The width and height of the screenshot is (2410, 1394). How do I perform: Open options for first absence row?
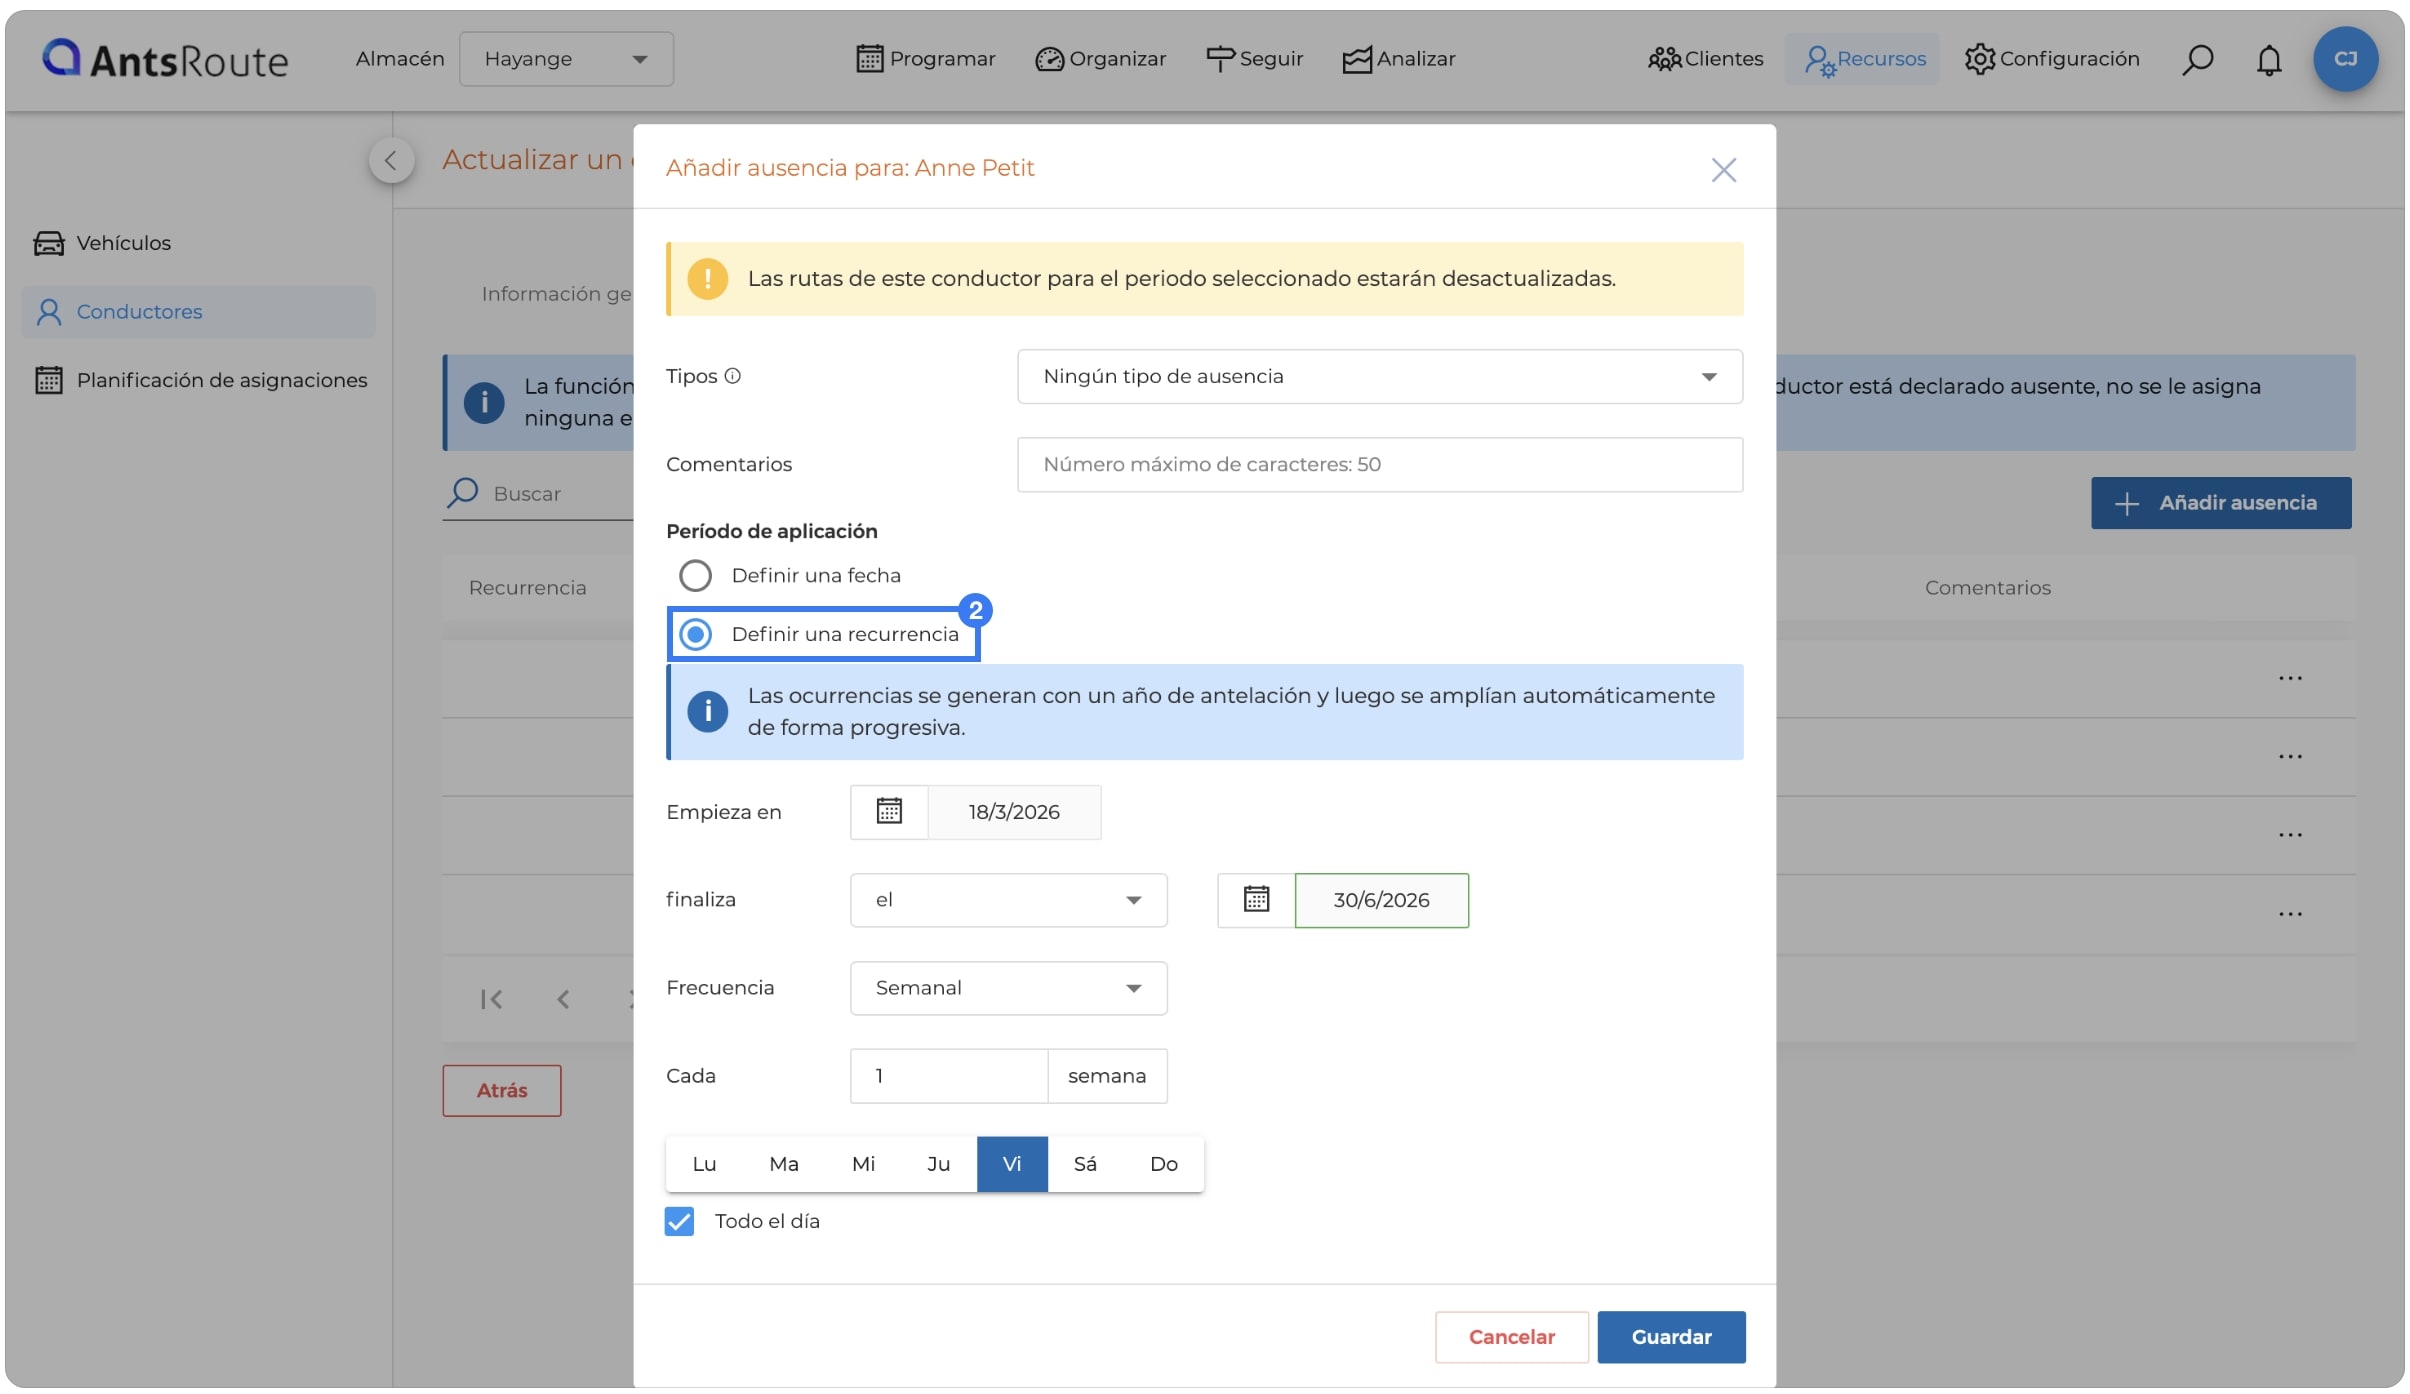tap(2290, 678)
